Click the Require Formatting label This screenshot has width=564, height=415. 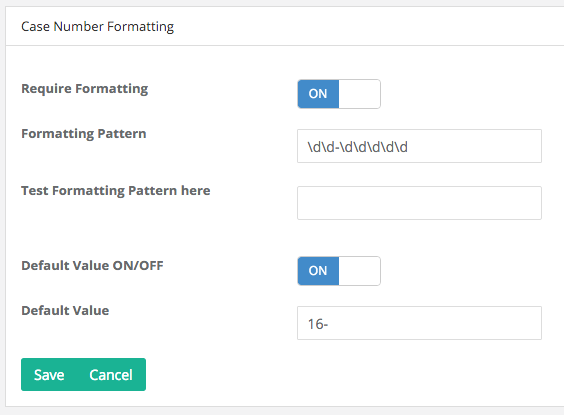tap(85, 89)
